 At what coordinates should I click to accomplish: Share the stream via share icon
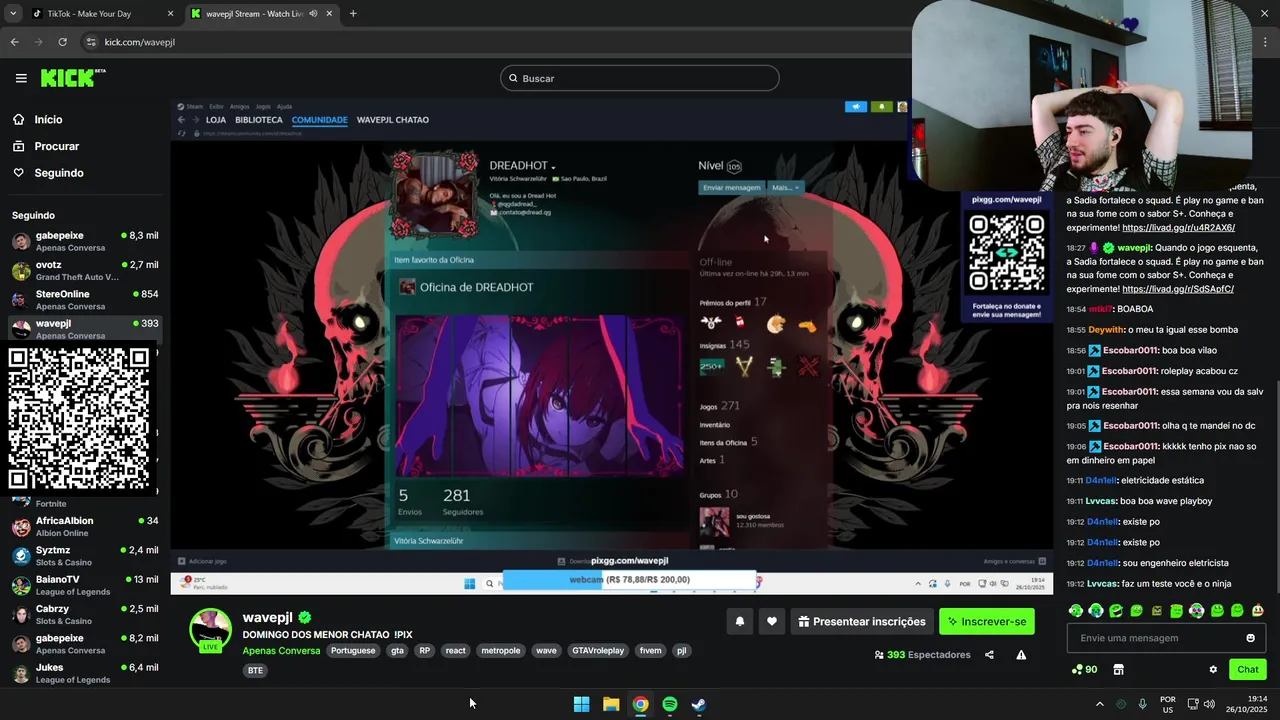pos(989,655)
